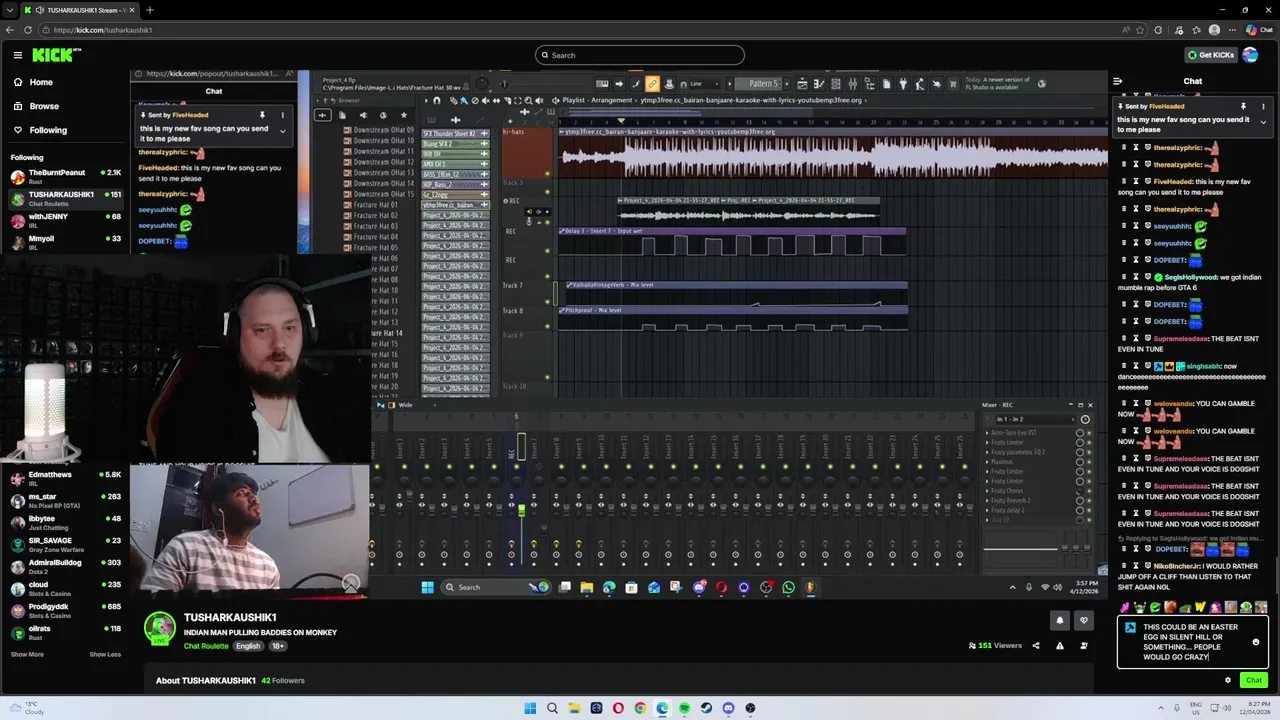The height and width of the screenshot is (720, 1280).
Task: Open Copilot Chat in browser
Action: 1259,30
